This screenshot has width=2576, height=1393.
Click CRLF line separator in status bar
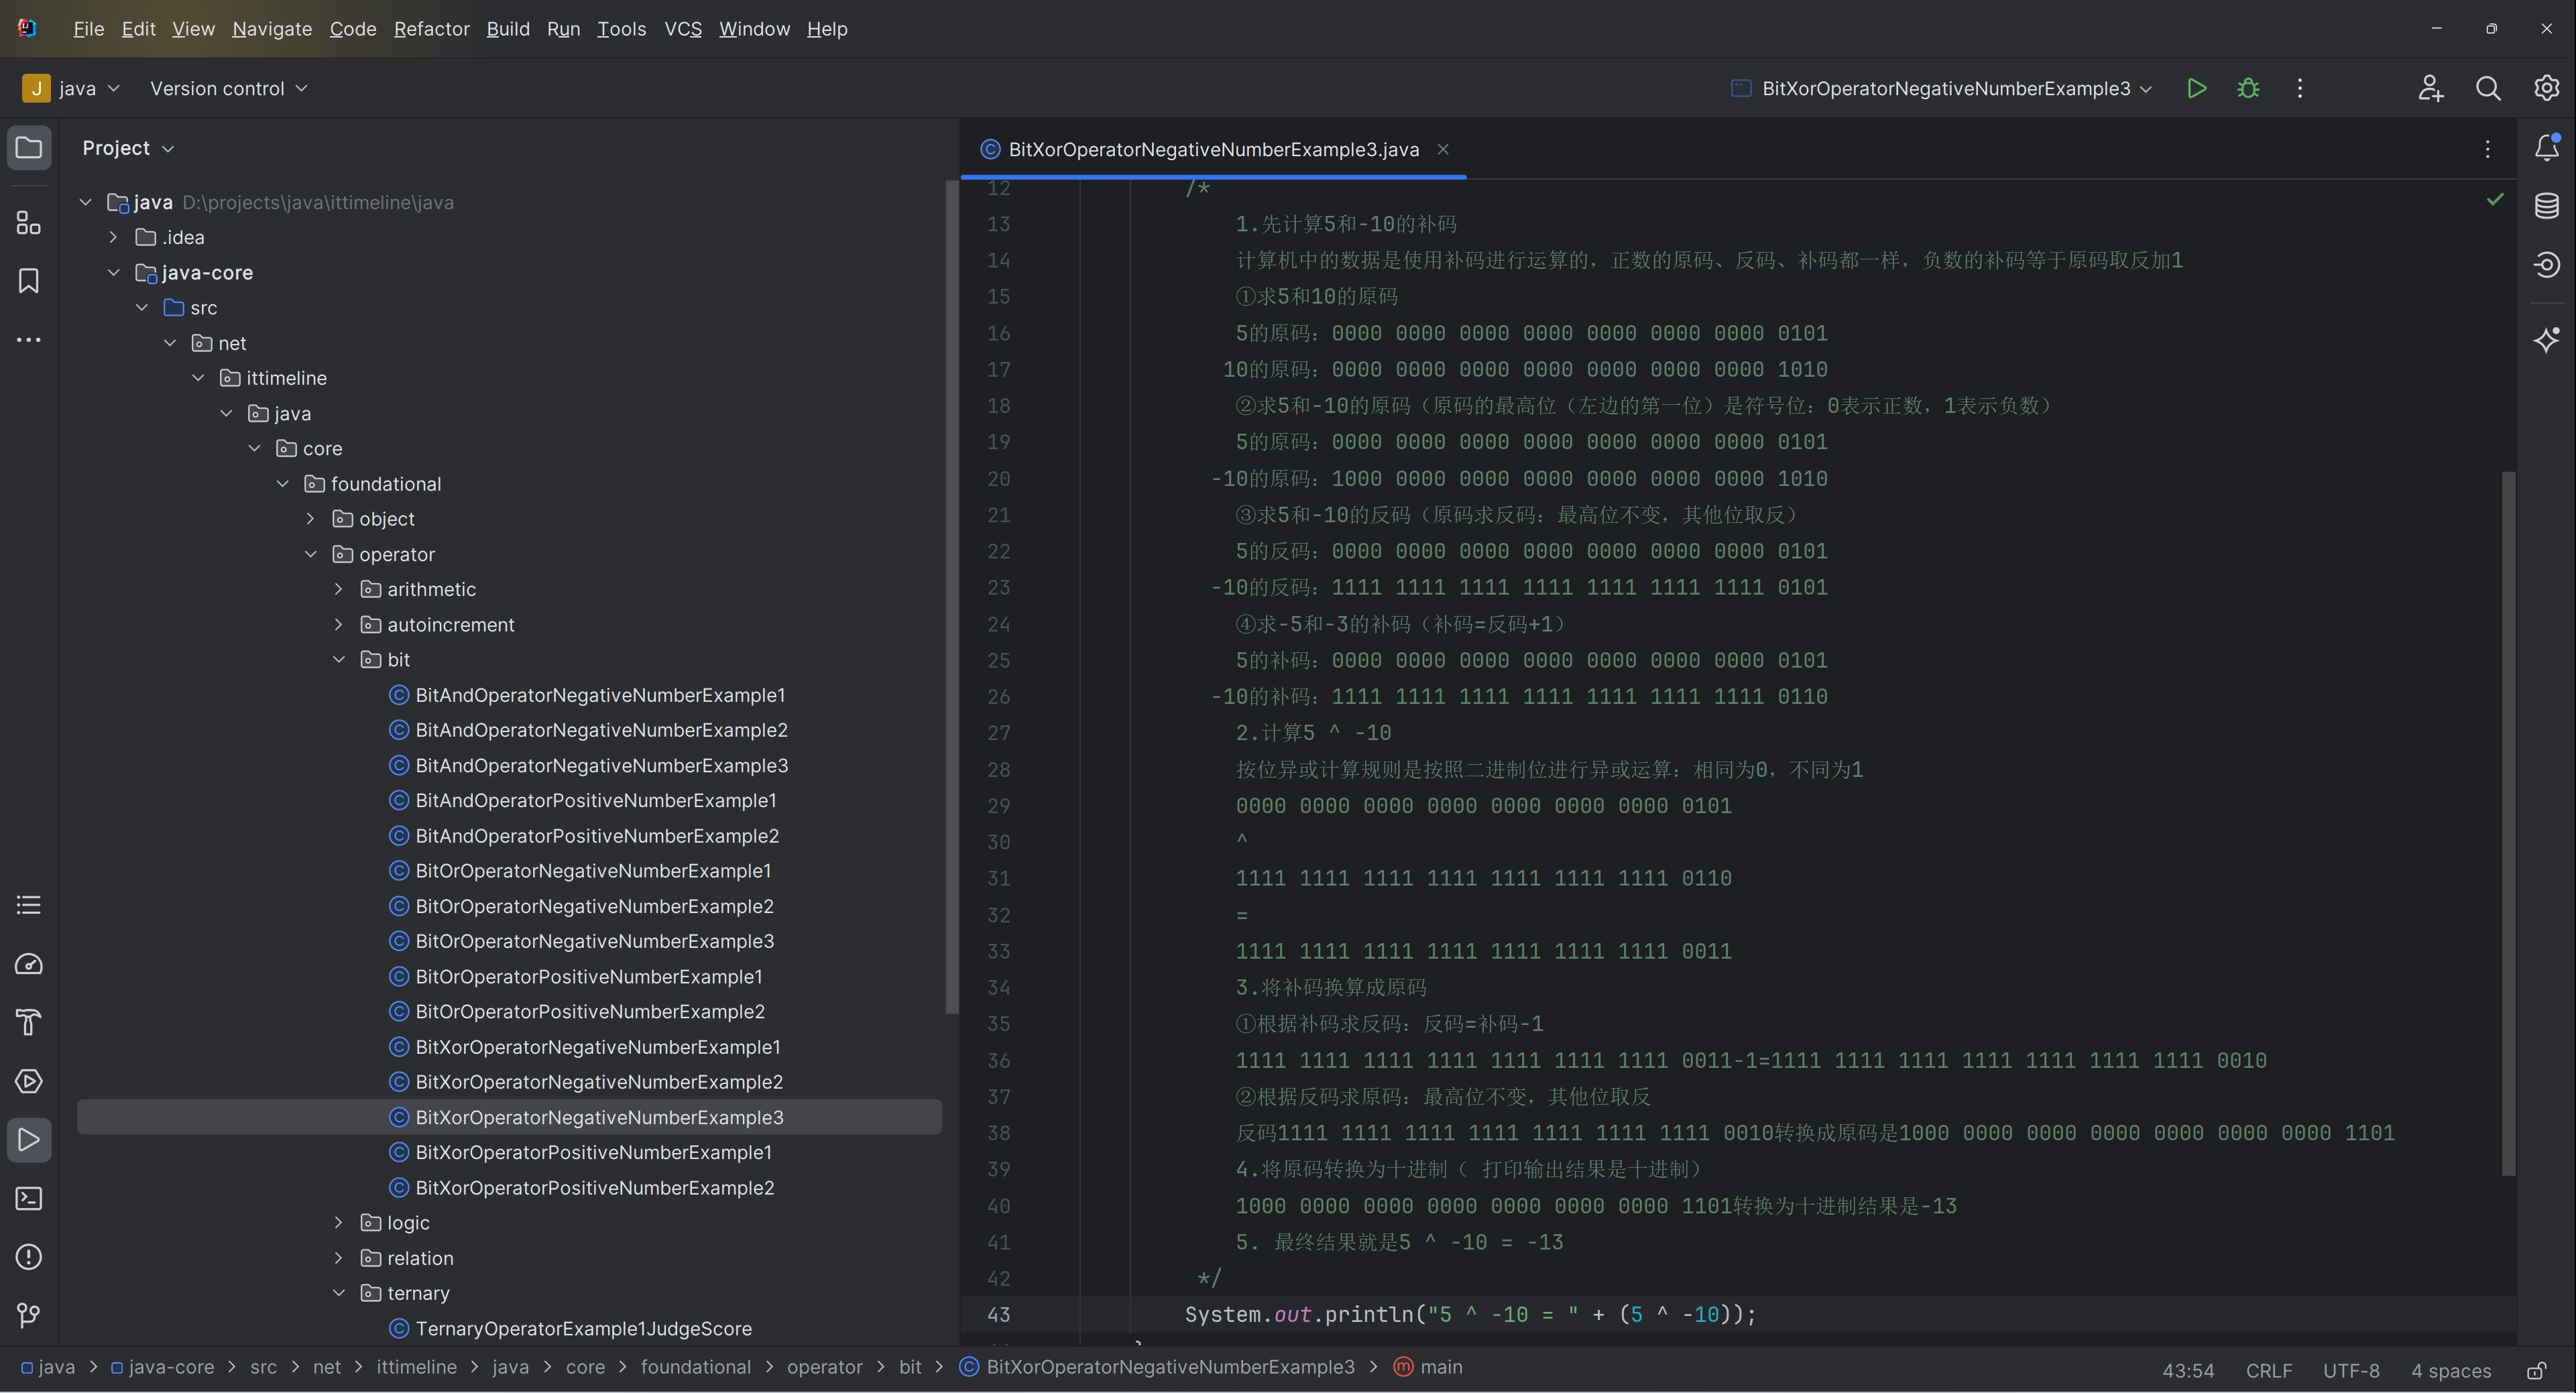point(2269,1370)
